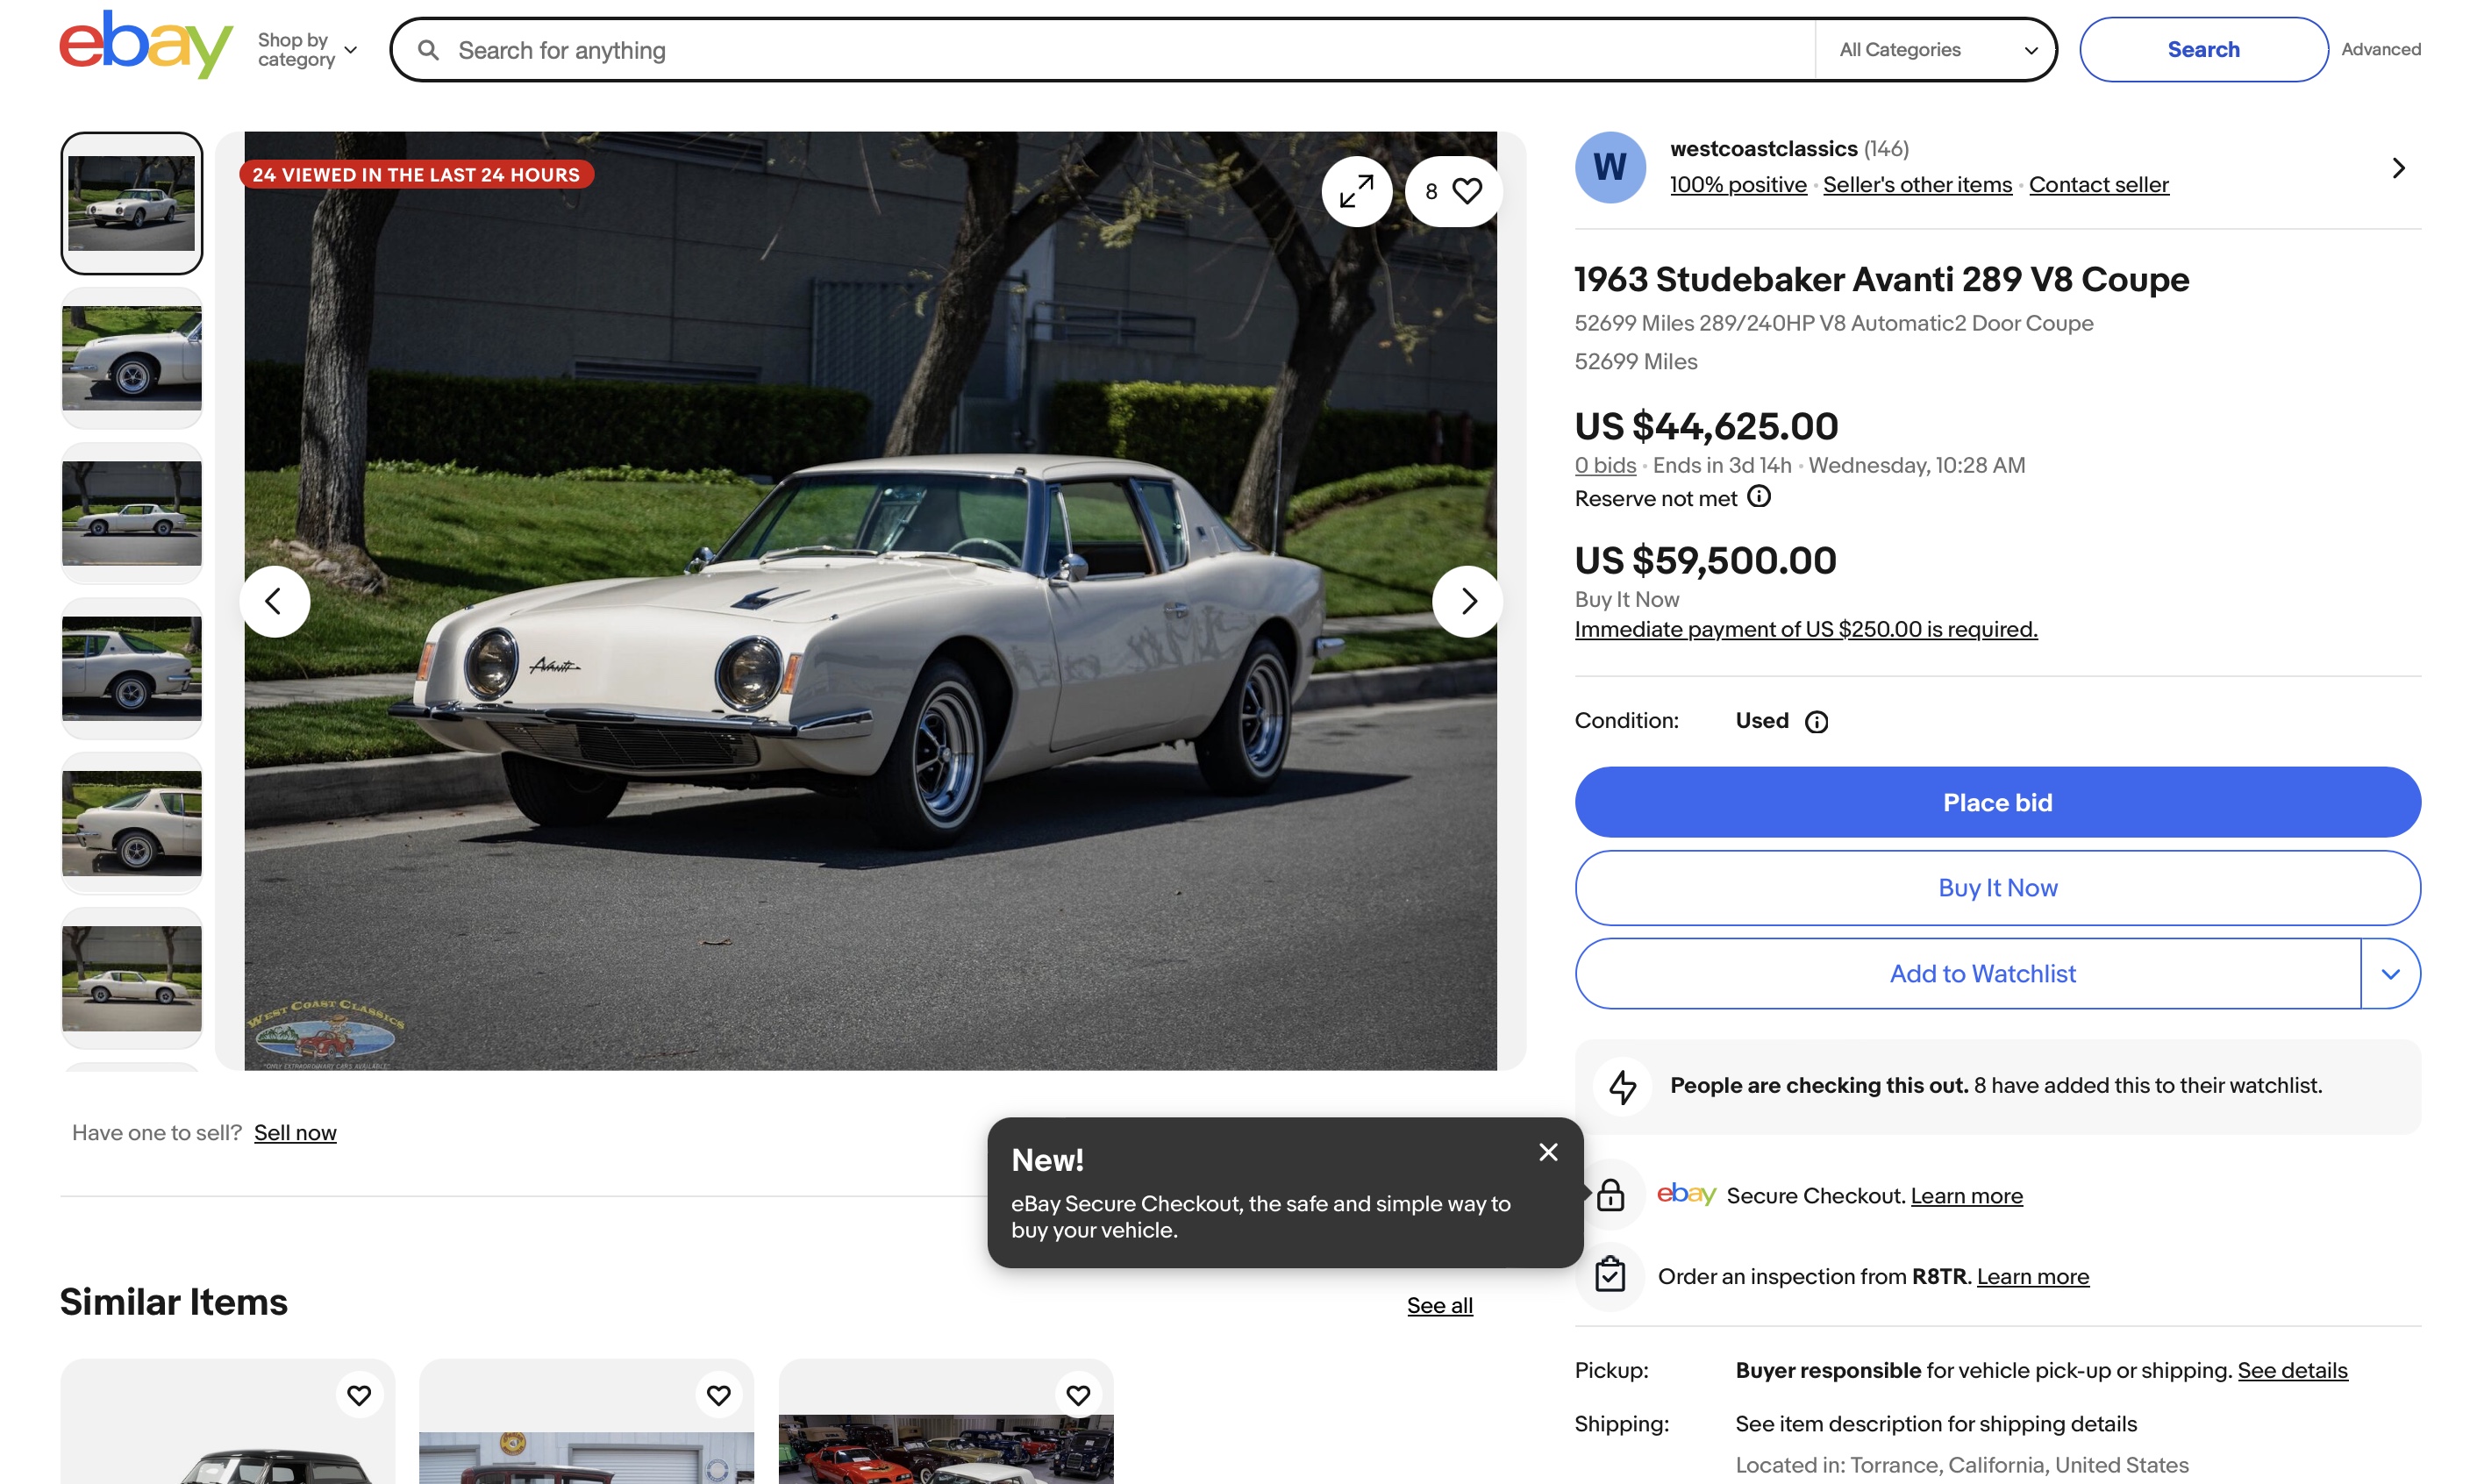Close the New! Secure Checkout tooltip
Image resolution: width=2477 pixels, height=1484 pixels.
click(x=1548, y=1152)
